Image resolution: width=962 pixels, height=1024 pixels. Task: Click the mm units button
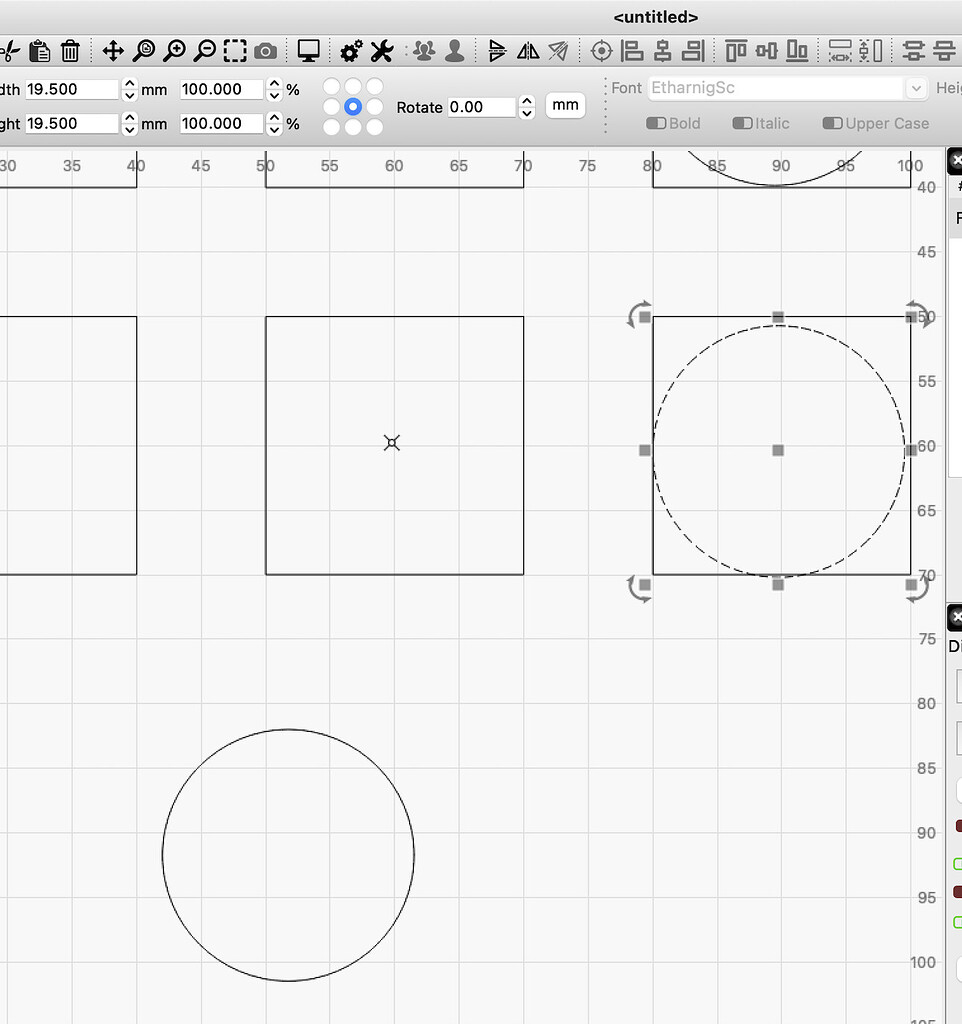click(565, 106)
